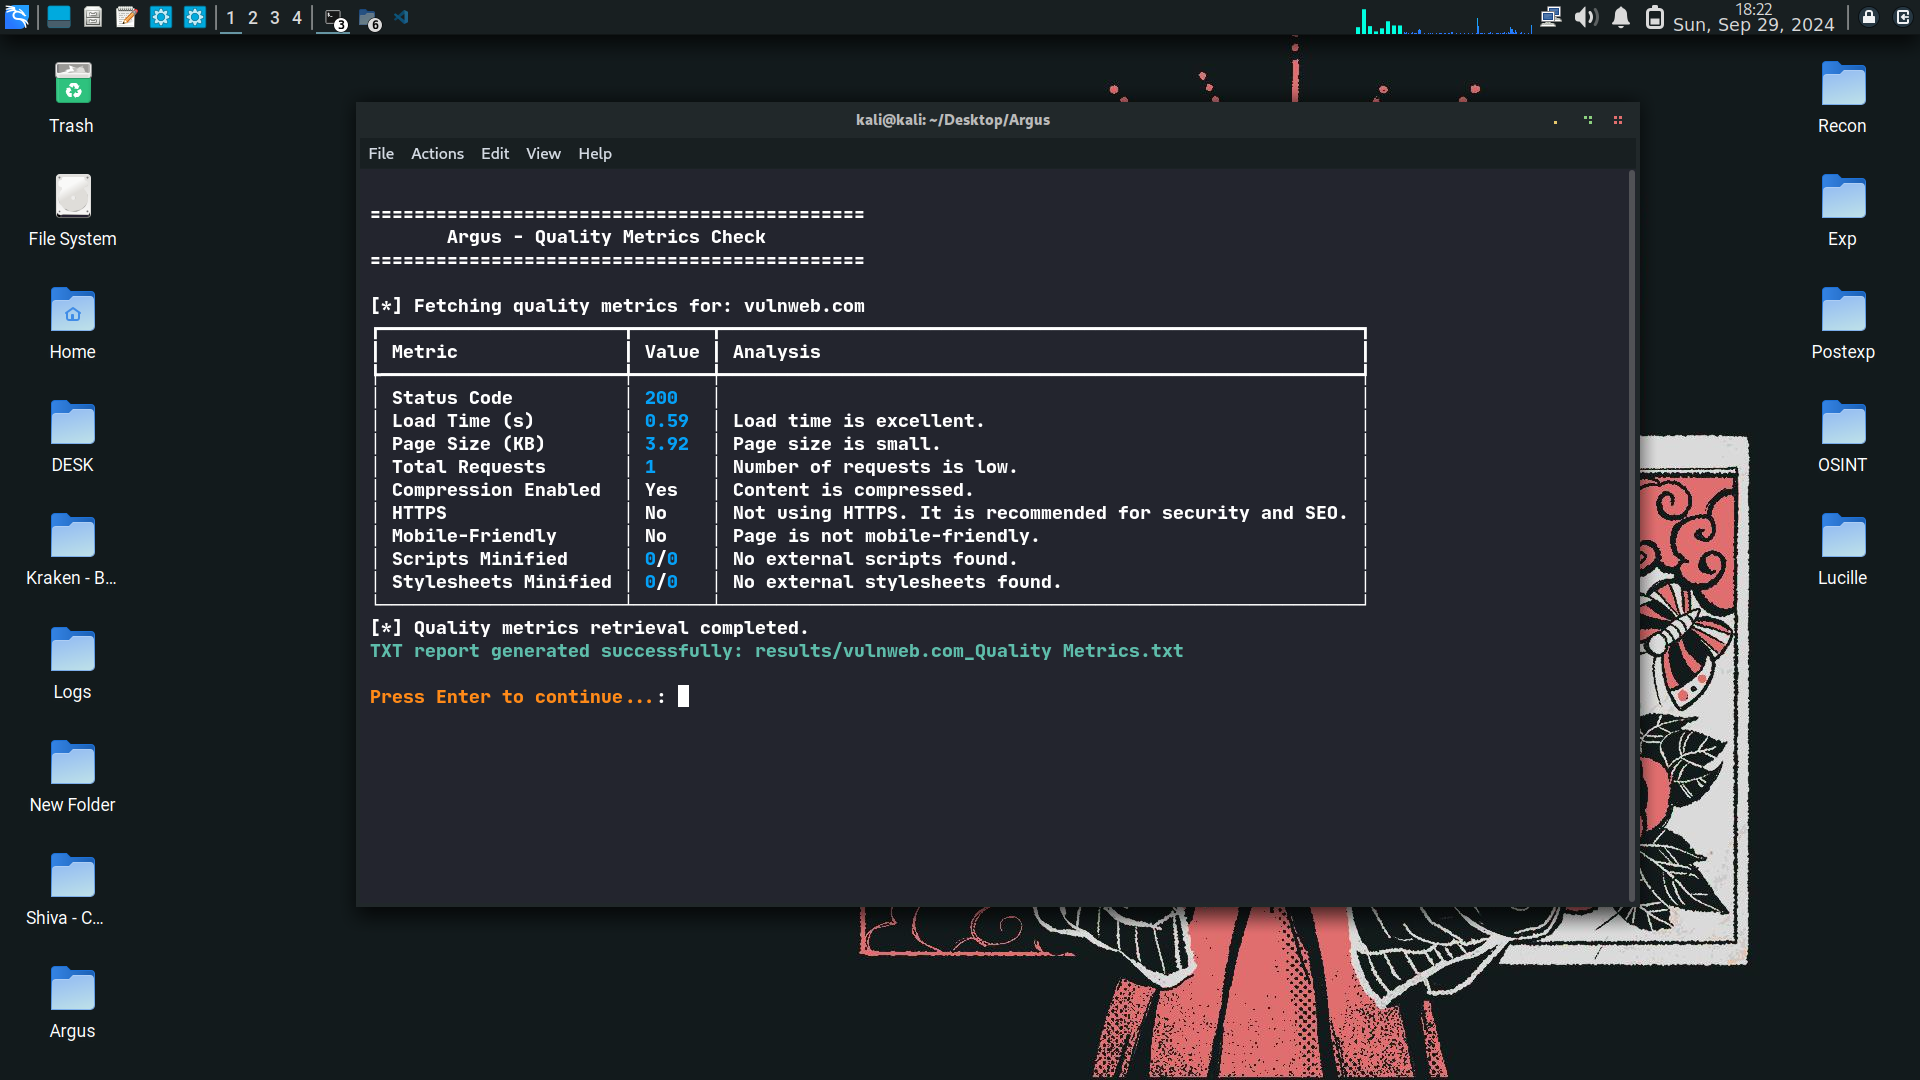Open the Actions menu in terminal
The width and height of the screenshot is (1920, 1080).
437,153
